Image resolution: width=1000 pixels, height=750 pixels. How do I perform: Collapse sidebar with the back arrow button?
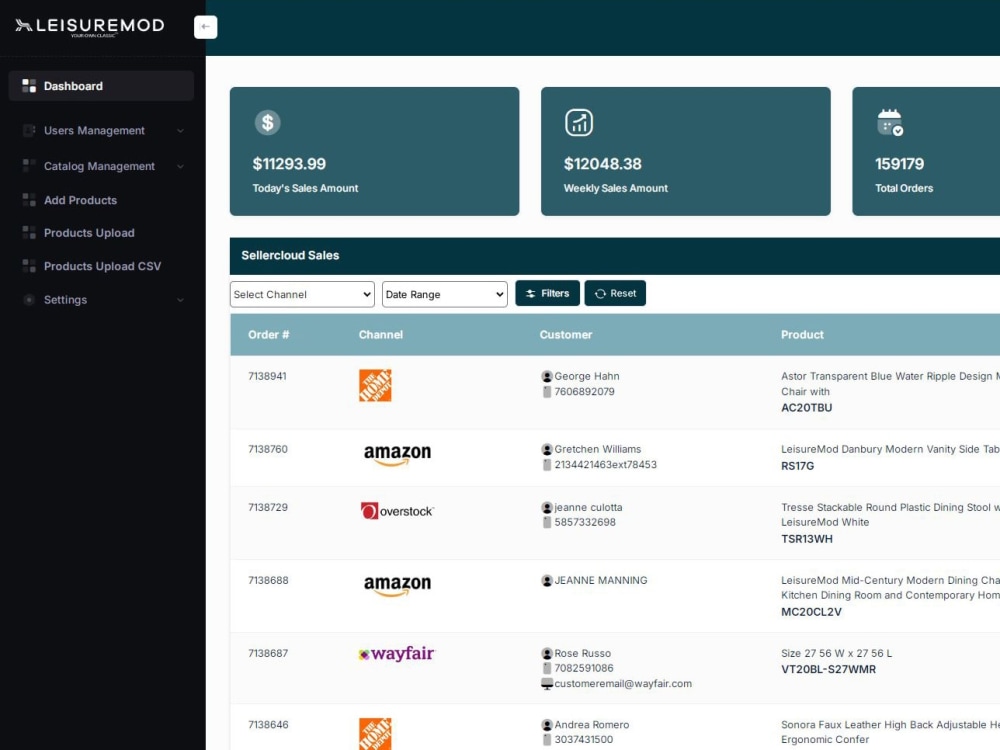click(x=205, y=27)
